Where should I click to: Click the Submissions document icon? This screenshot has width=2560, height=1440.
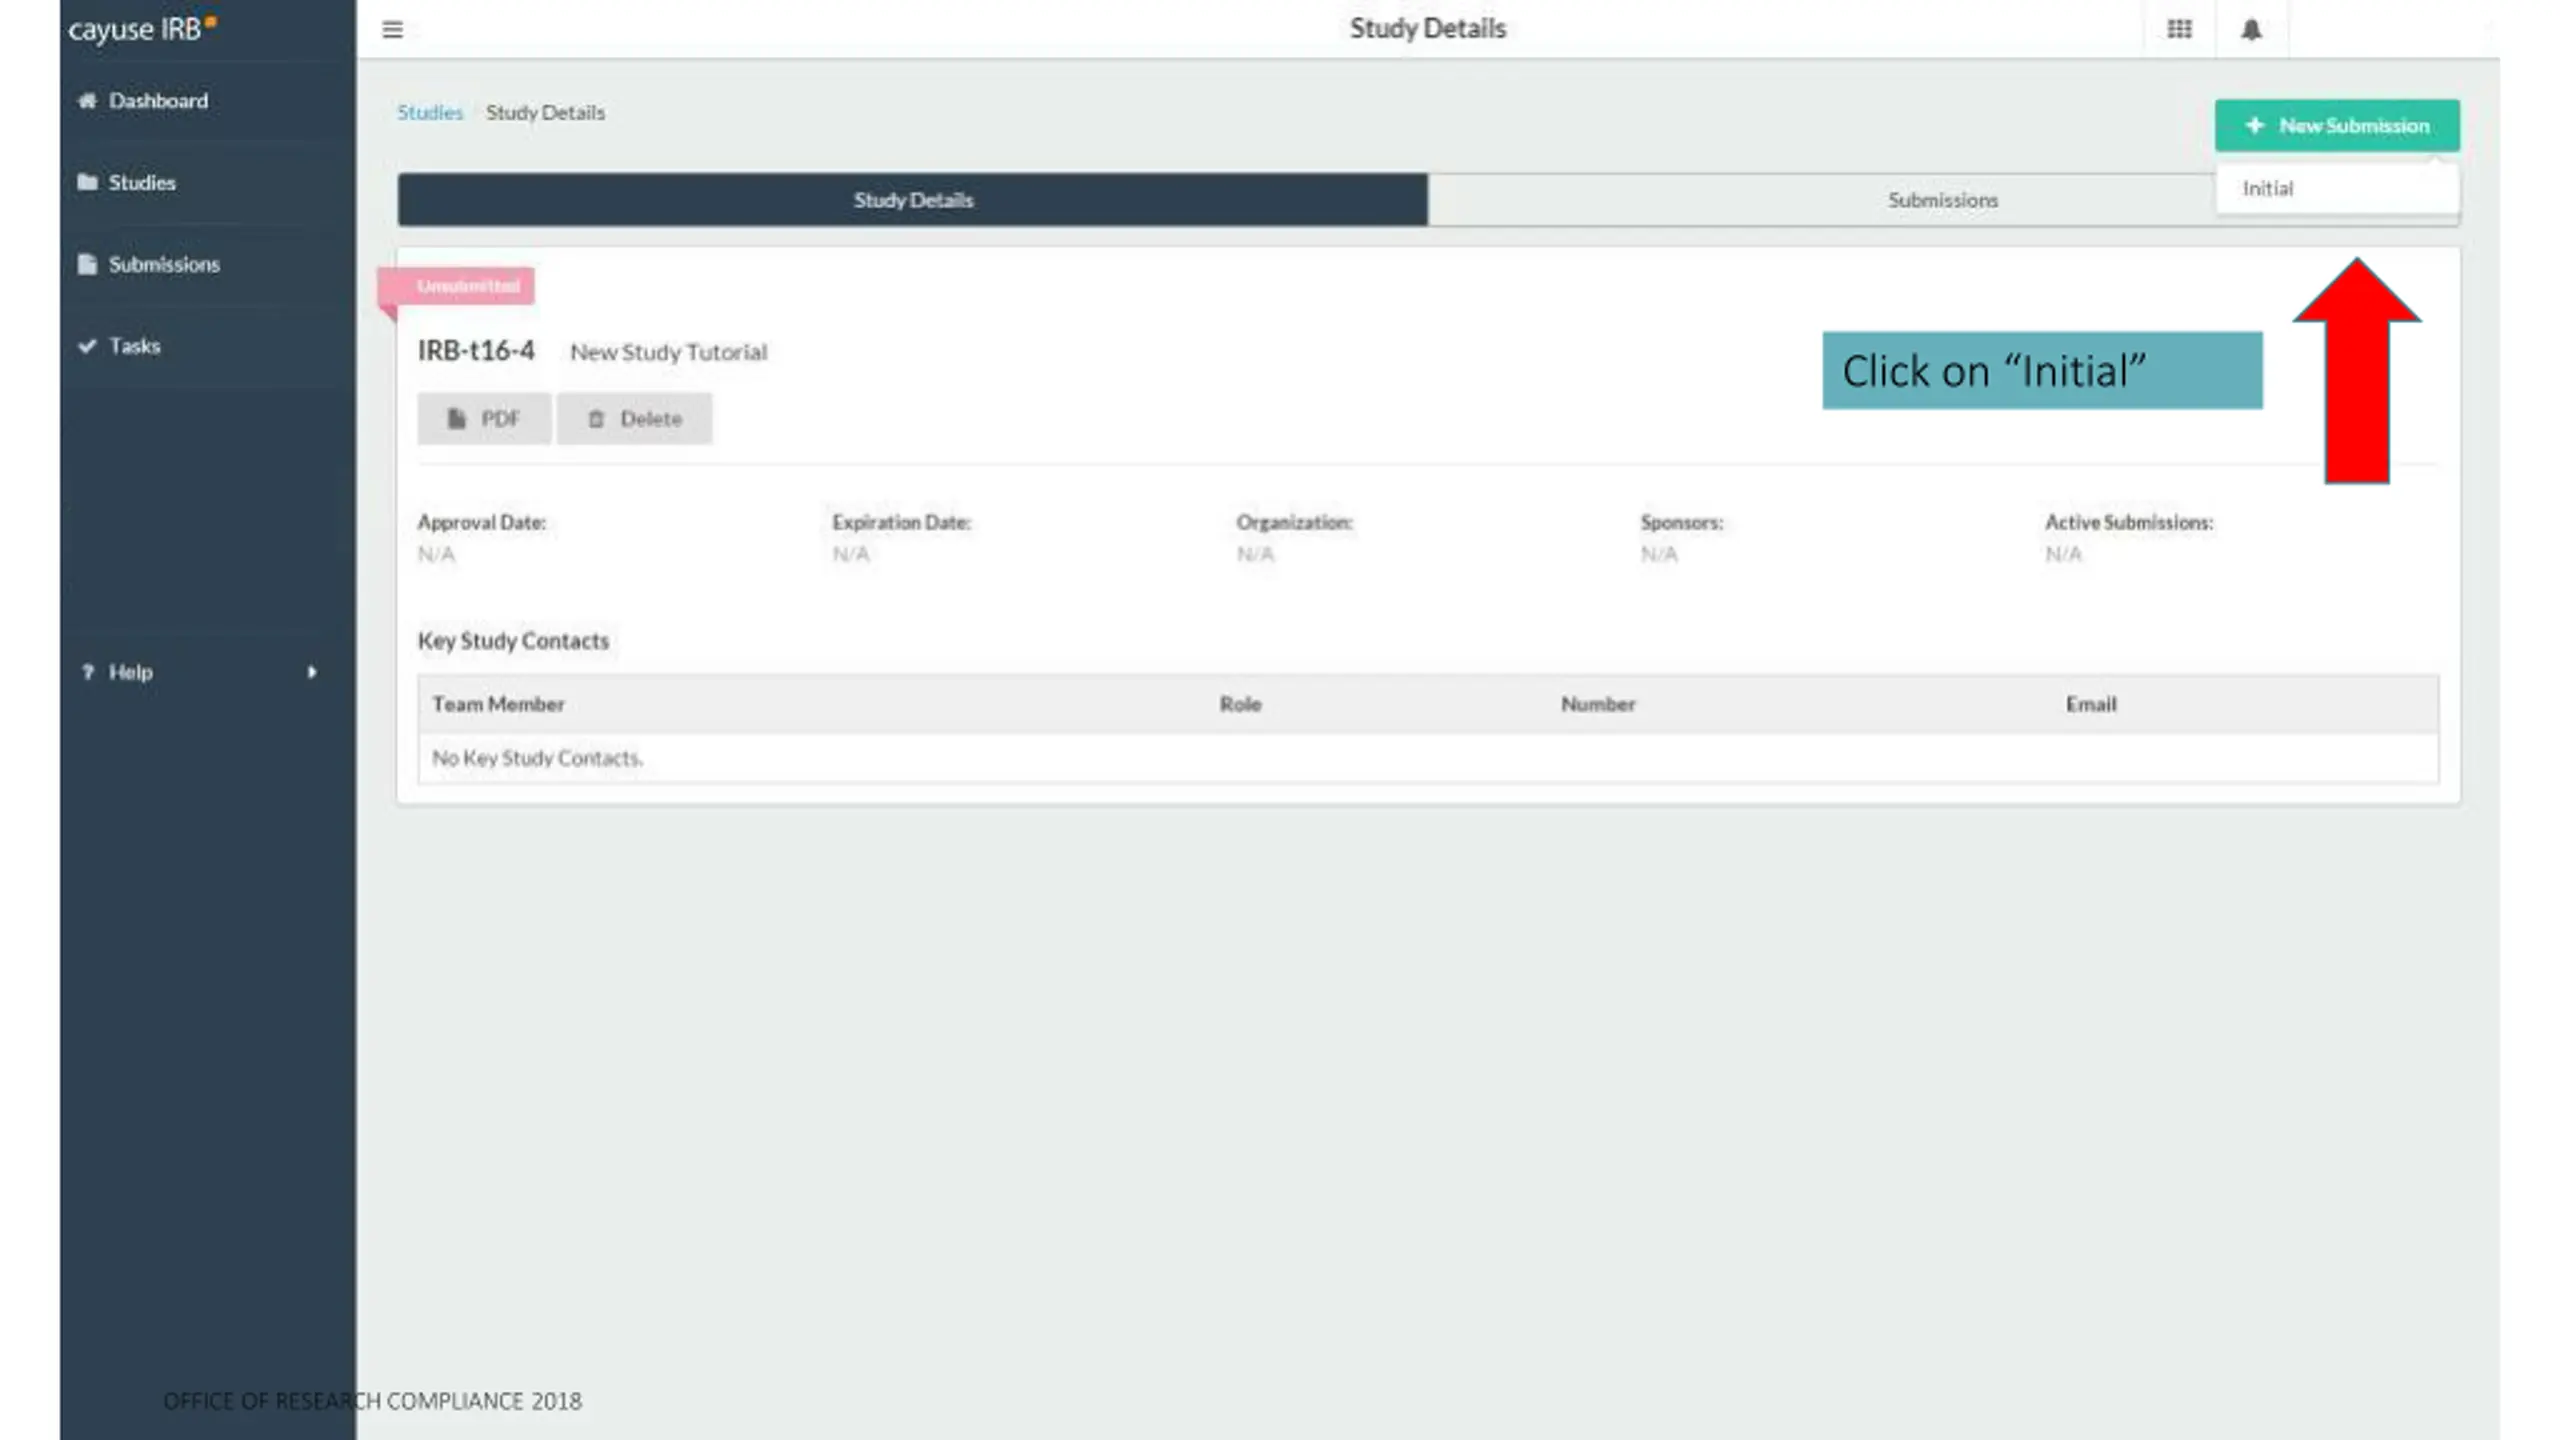88,264
